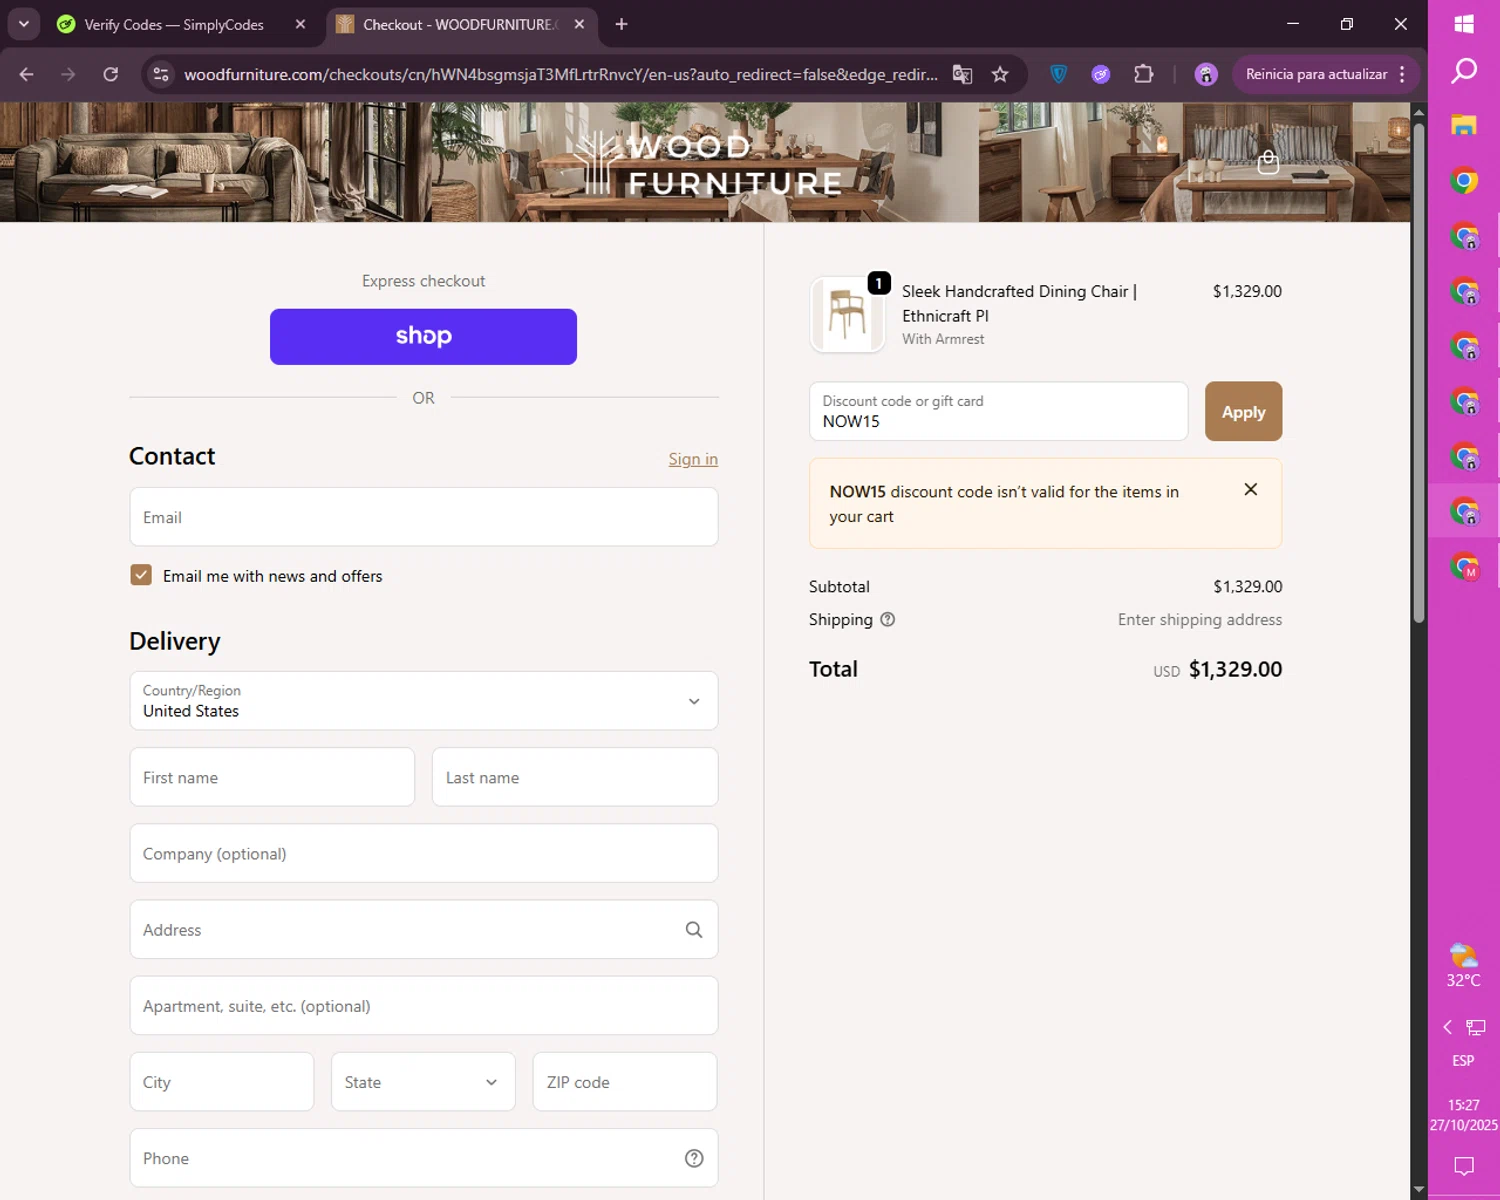Click the Apply discount button

coord(1243,411)
